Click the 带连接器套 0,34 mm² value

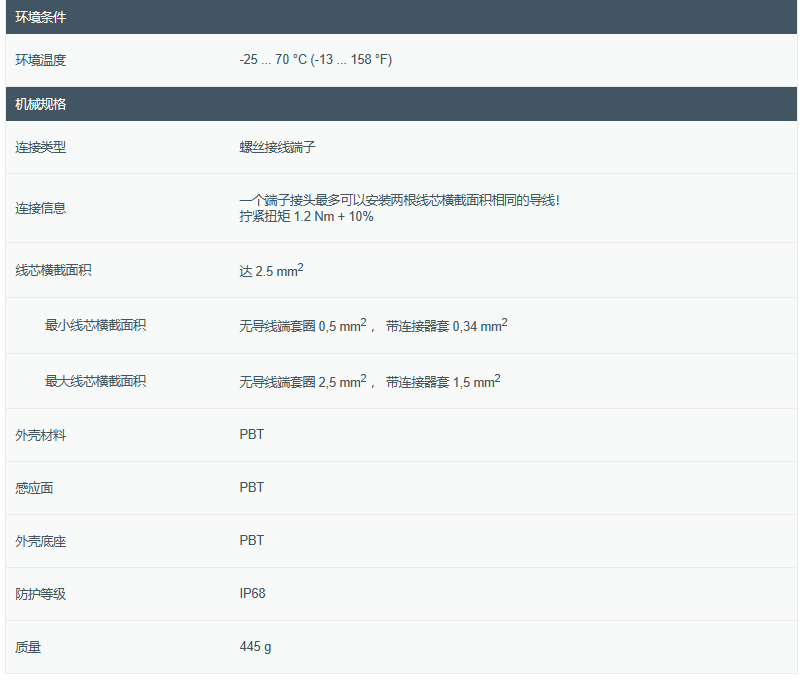click(446, 325)
